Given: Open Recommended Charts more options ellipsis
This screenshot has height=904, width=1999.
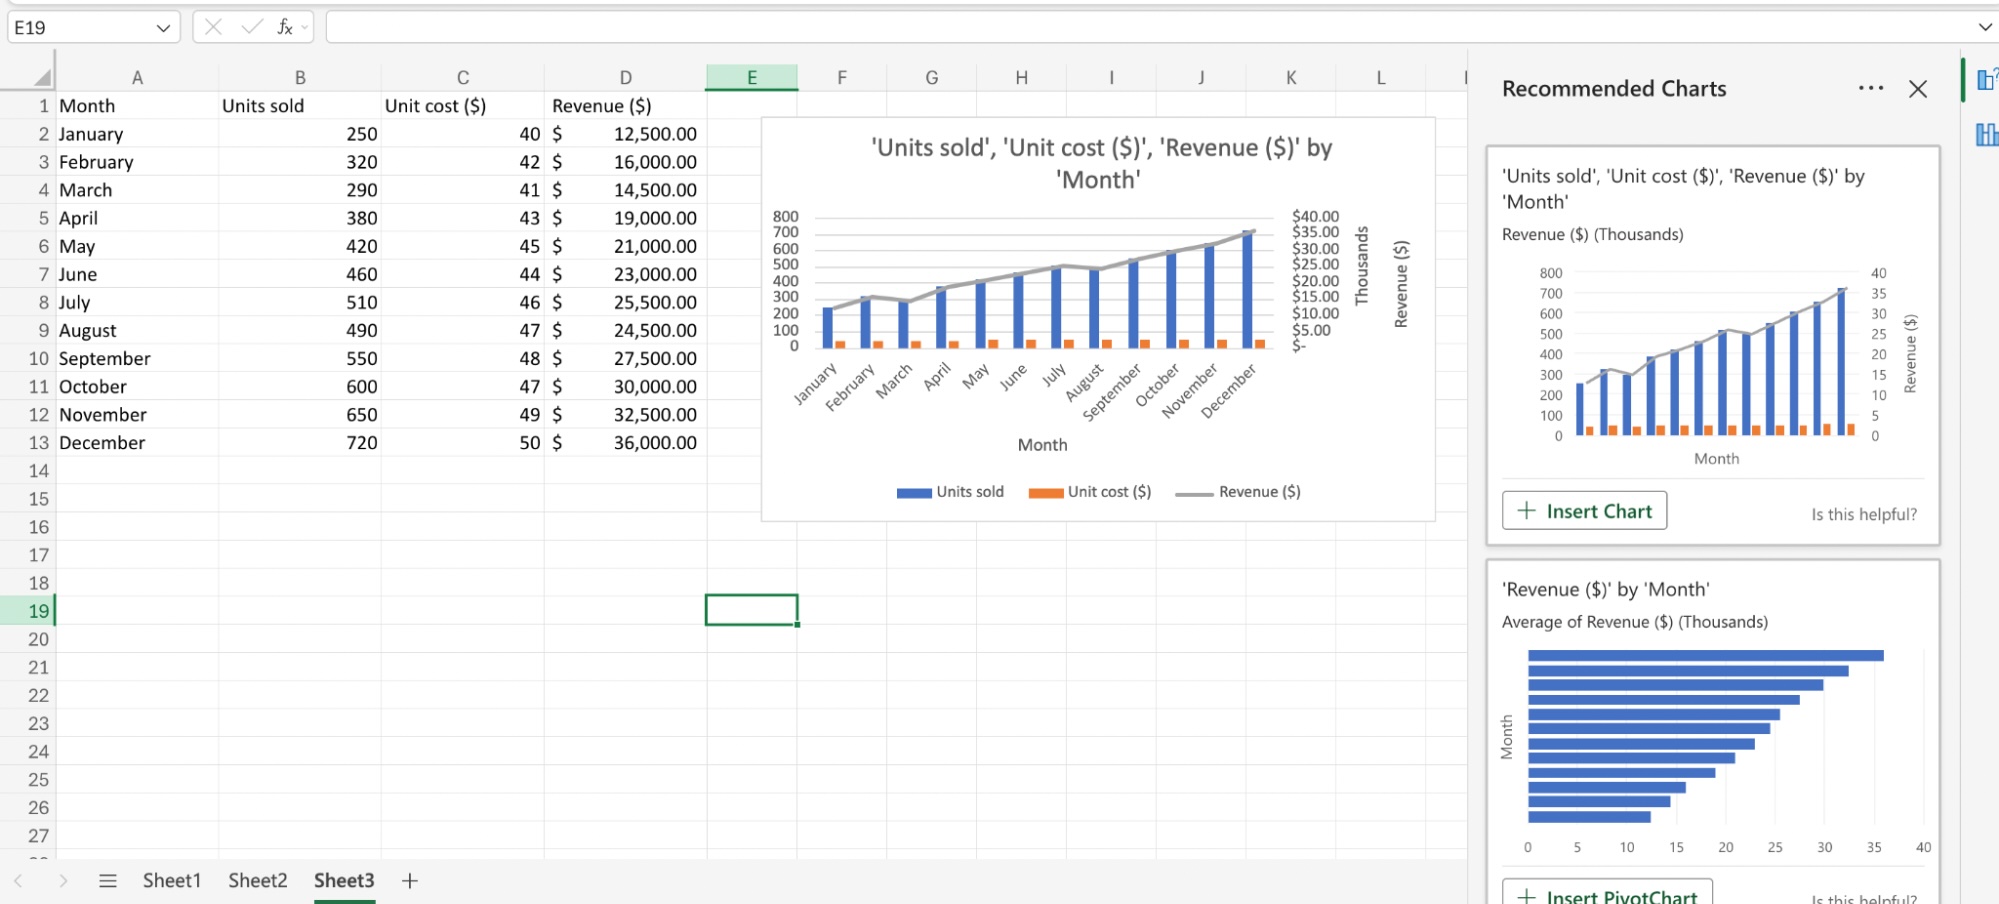Looking at the screenshot, I should (x=1871, y=88).
